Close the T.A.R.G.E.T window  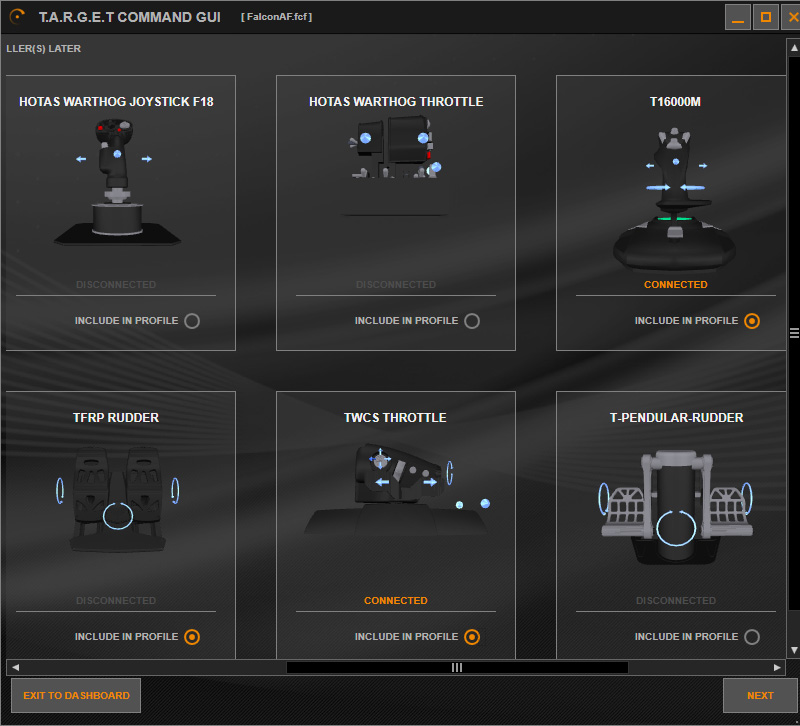[x=793, y=17]
